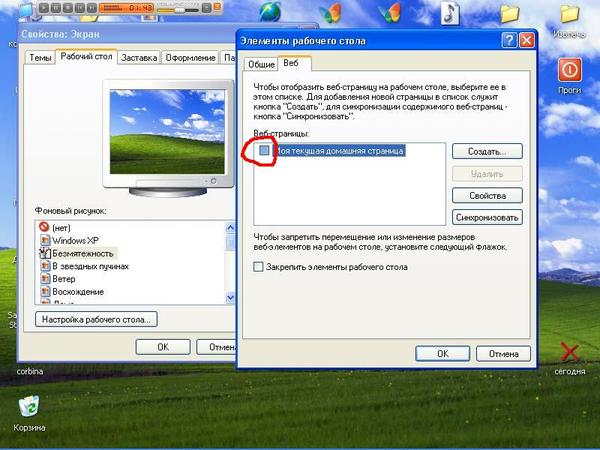Click the image icon next to Ветер
Image resolution: width=600 pixels, height=450 pixels.
pos(45,279)
